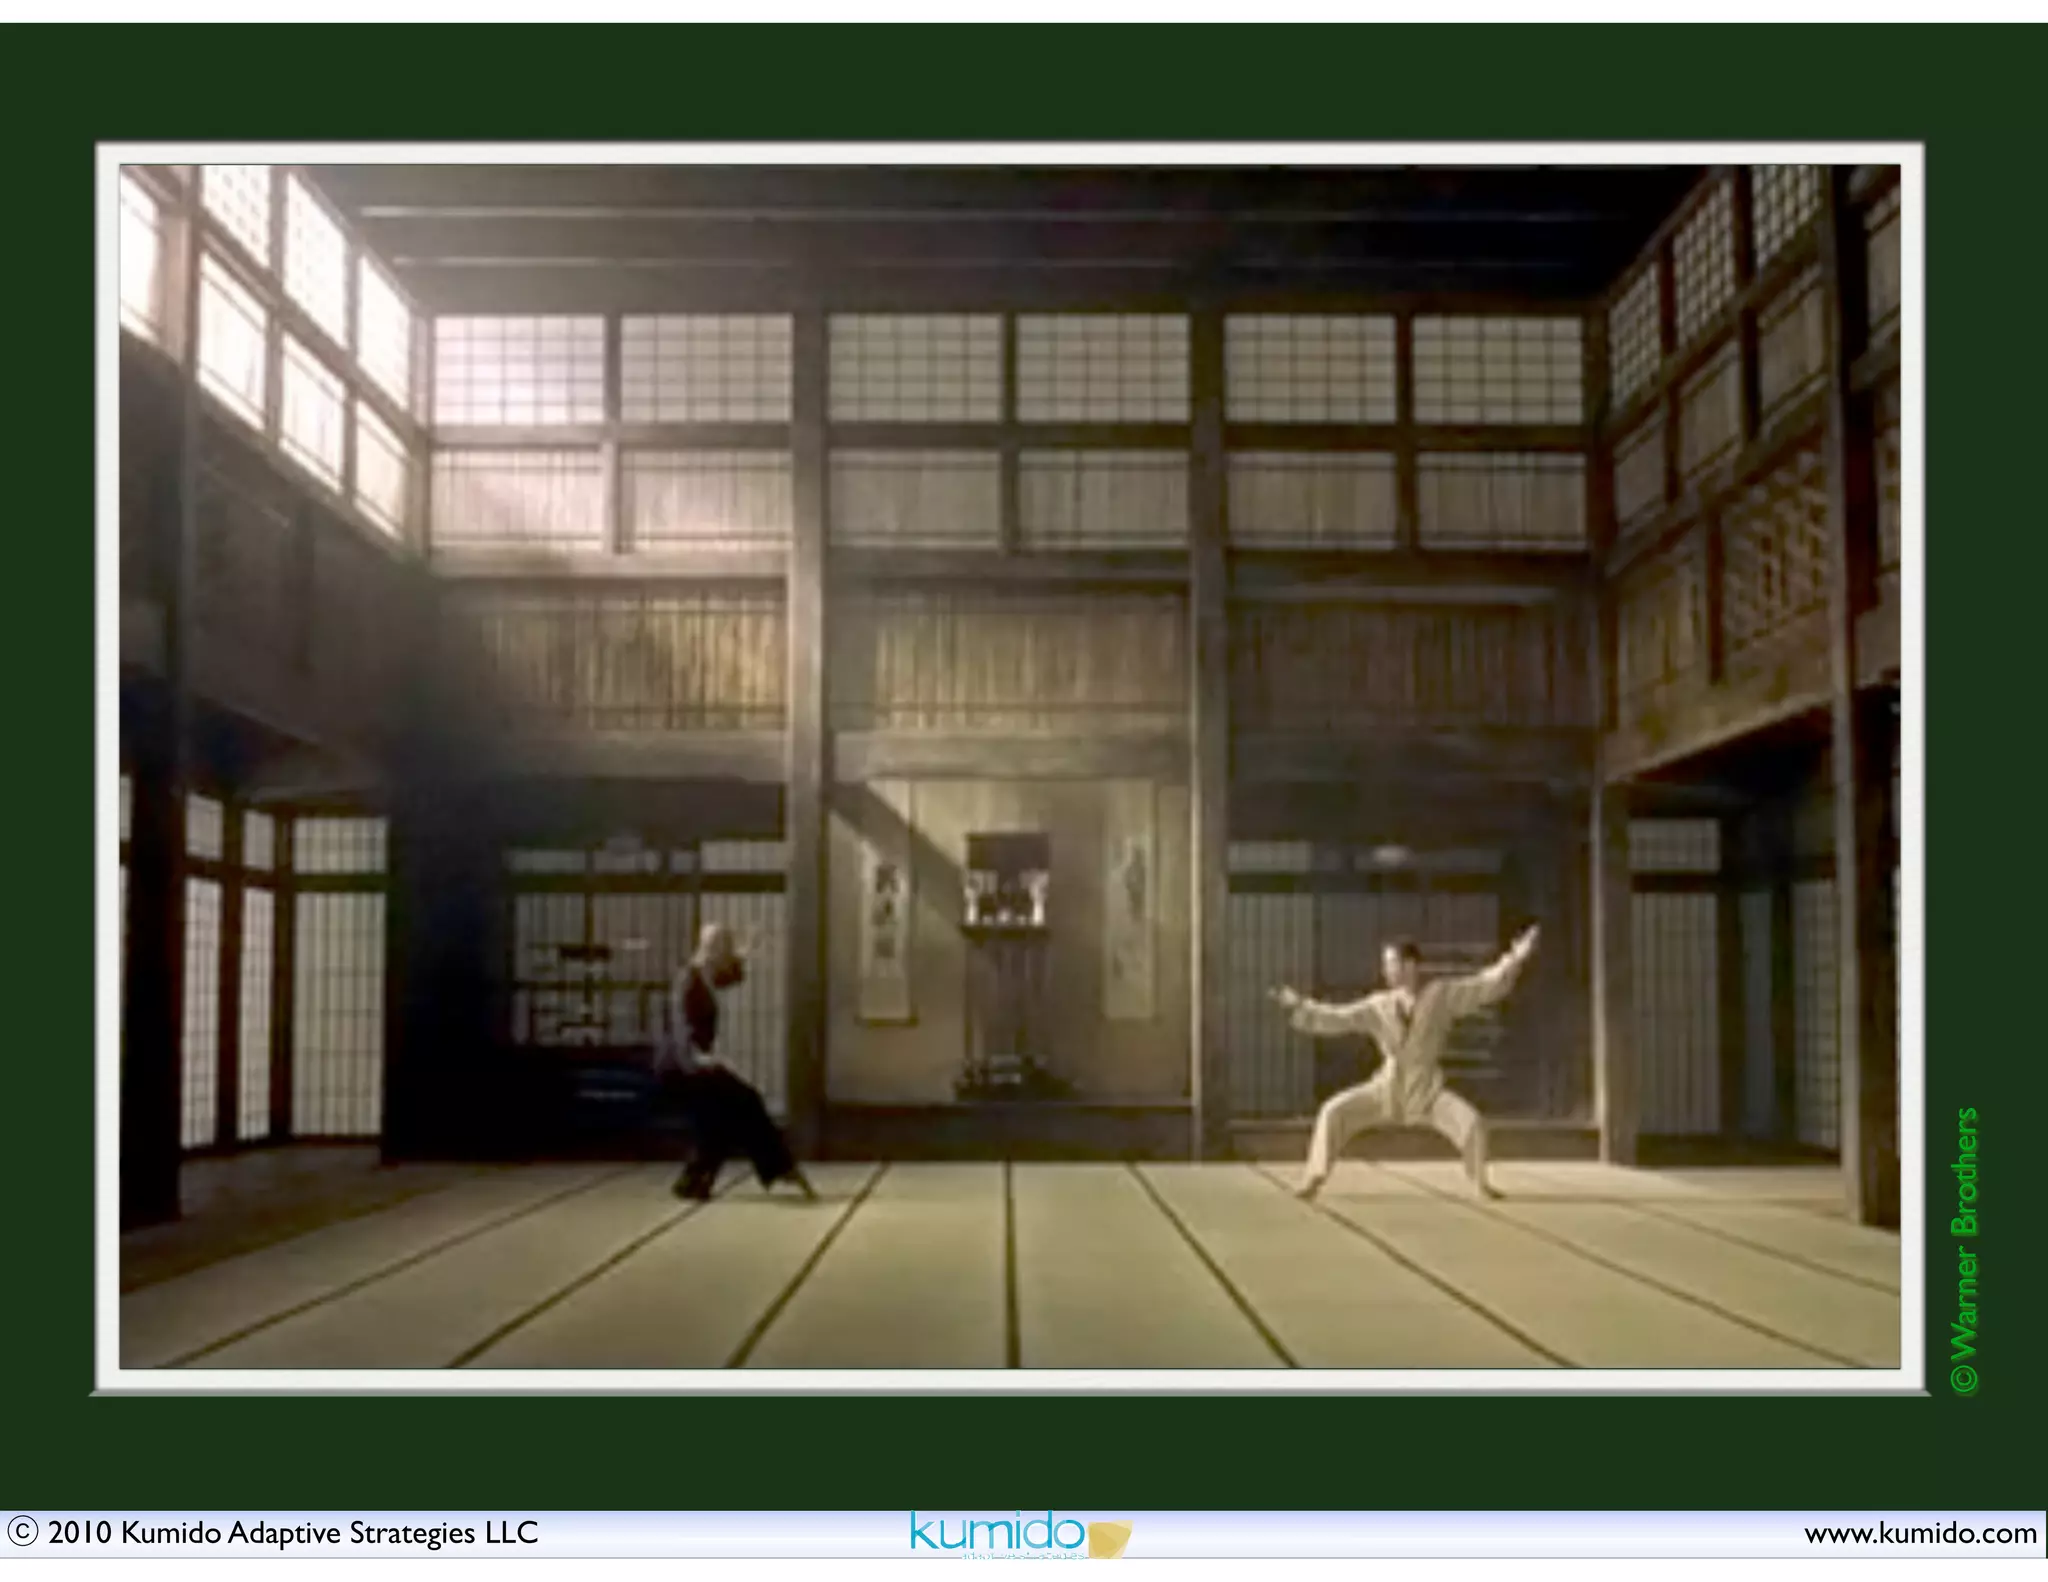Viewport: 2048px width, 1582px height.
Task: Click the copyright symbol in the footer
Action: [22, 1532]
